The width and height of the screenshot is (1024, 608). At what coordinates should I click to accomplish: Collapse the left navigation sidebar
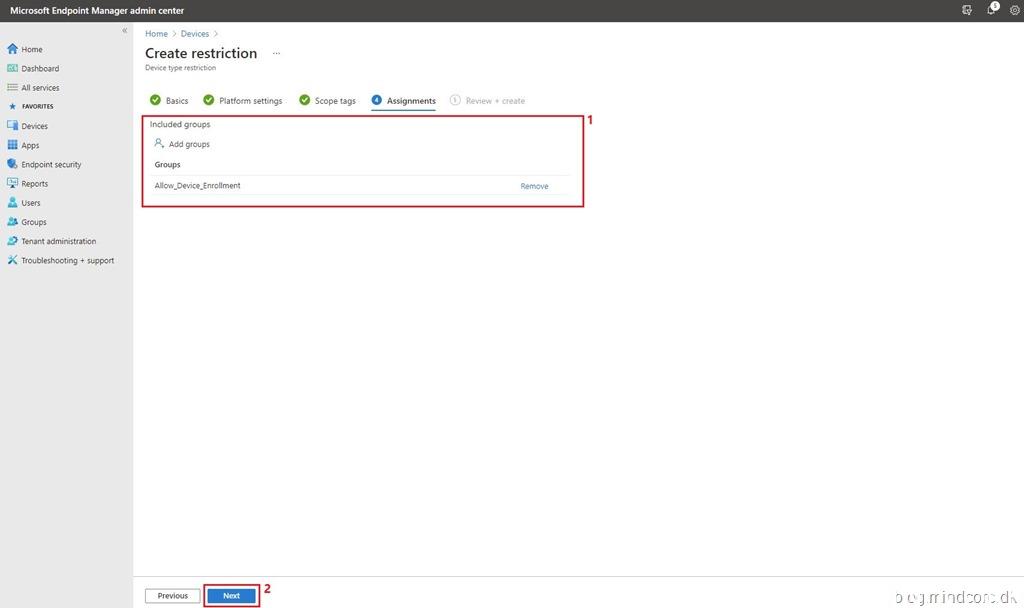[125, 31]
